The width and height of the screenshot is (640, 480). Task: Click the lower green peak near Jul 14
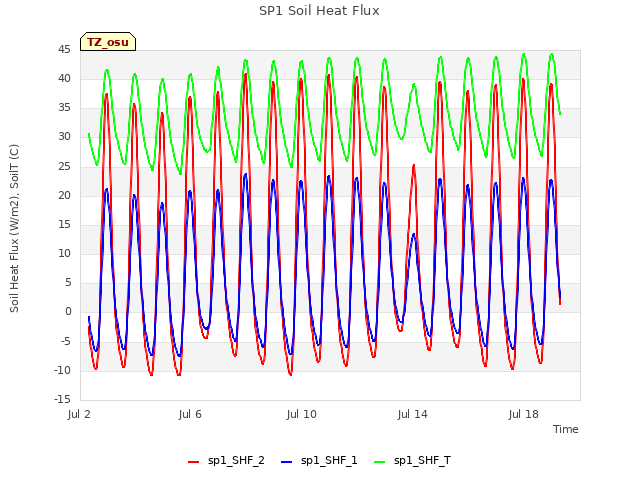coord(413,85)
